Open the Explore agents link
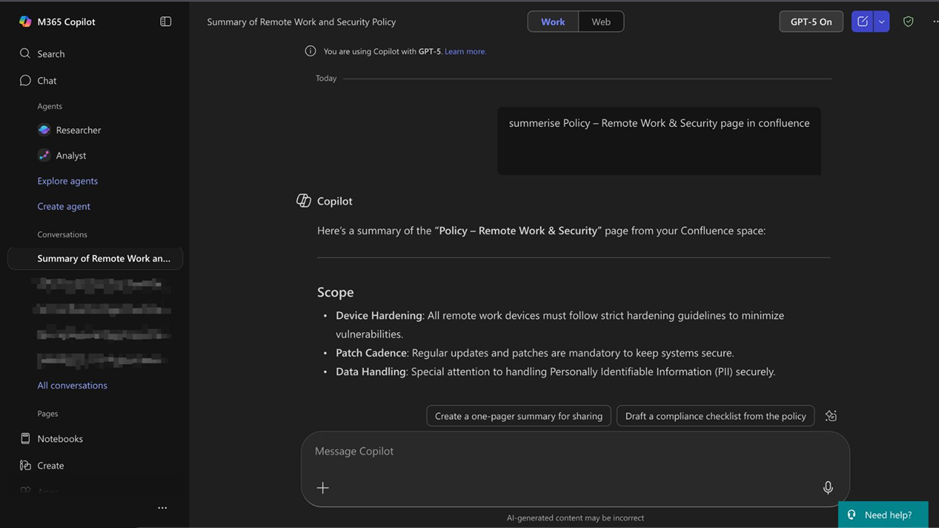The width and height of the screenshot is (939, 528). click(67, 181)
